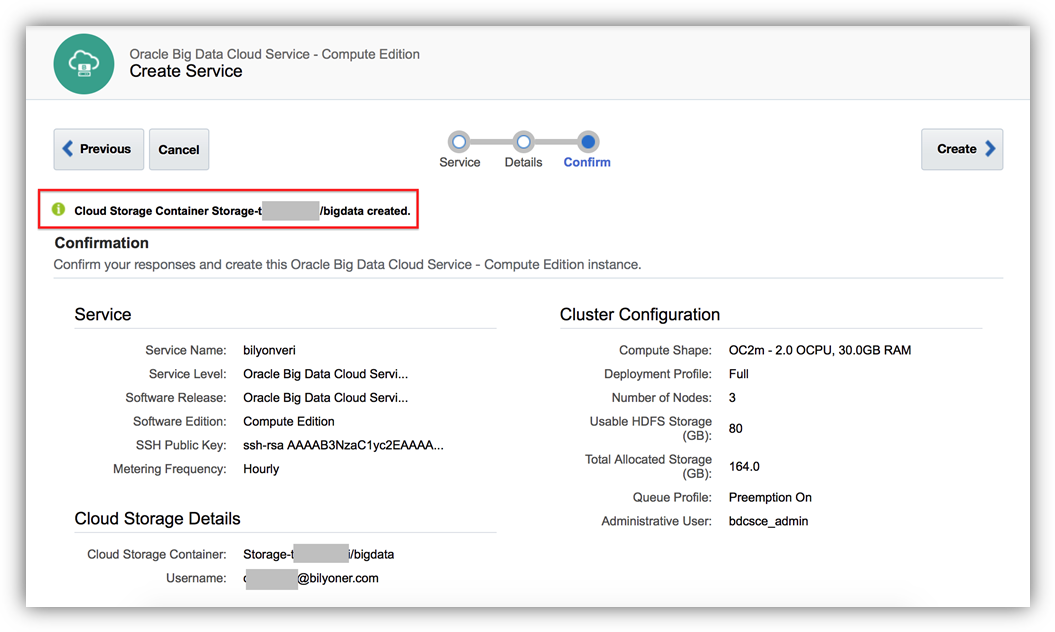Viewport: 1055px width, 632px height.
Task: Click the administrative user 'bdcsce_admin'
Action: point(768,521)
